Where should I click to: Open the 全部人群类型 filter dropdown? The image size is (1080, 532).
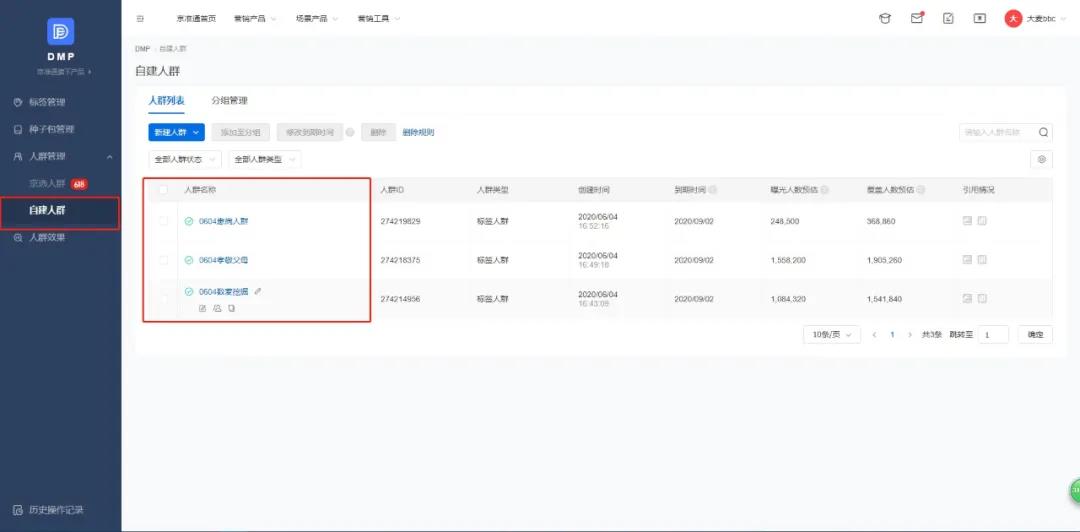(264, 159)
